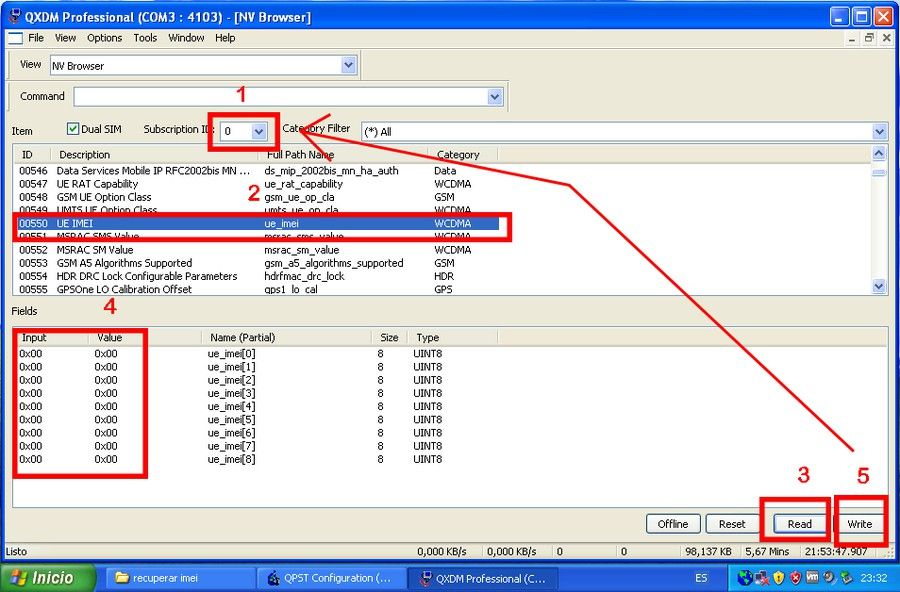
Task: Click the yellow security shield tray icon
Action: click(x=778, y=577)
